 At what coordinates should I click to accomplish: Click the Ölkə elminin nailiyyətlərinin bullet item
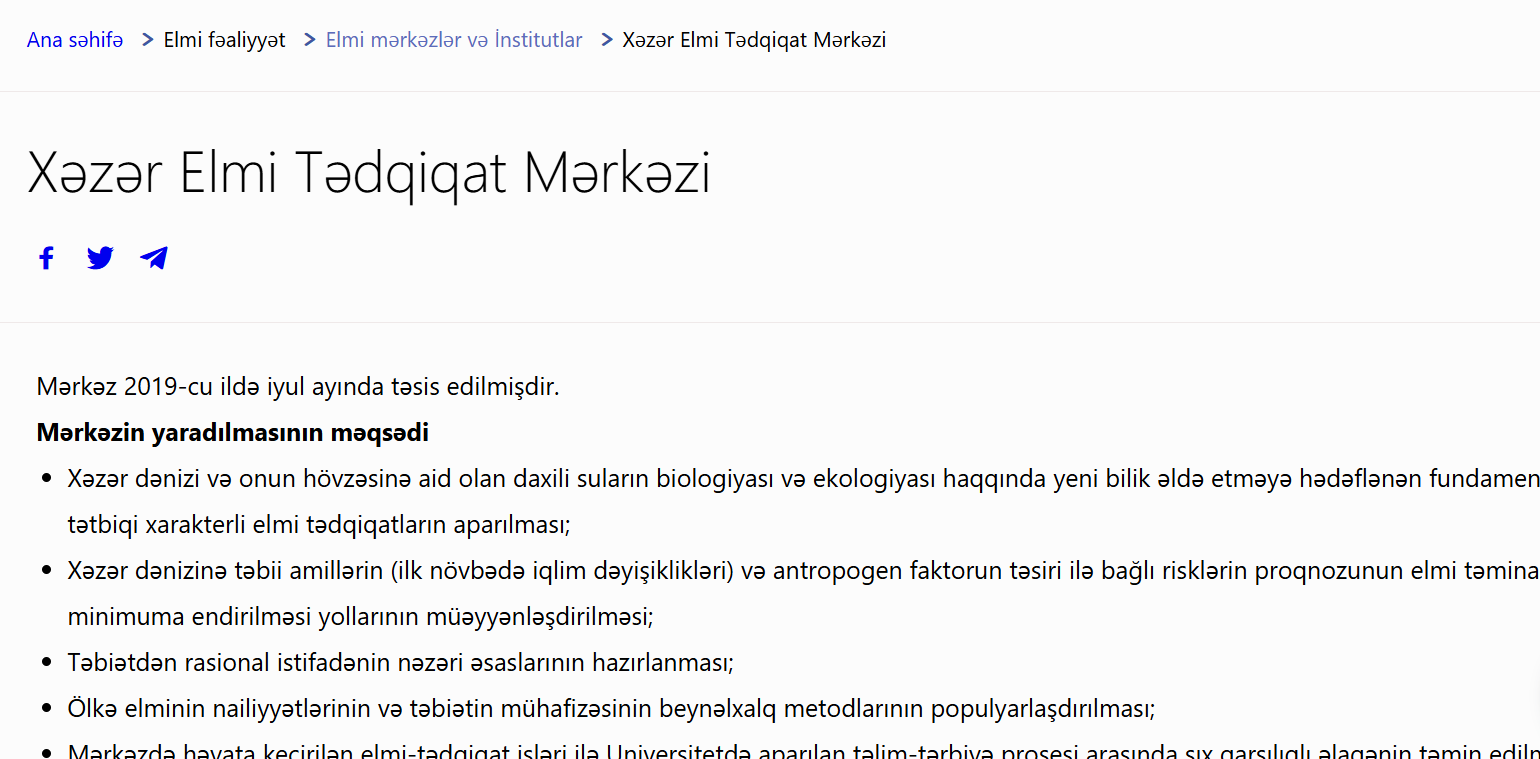[610, 709]
